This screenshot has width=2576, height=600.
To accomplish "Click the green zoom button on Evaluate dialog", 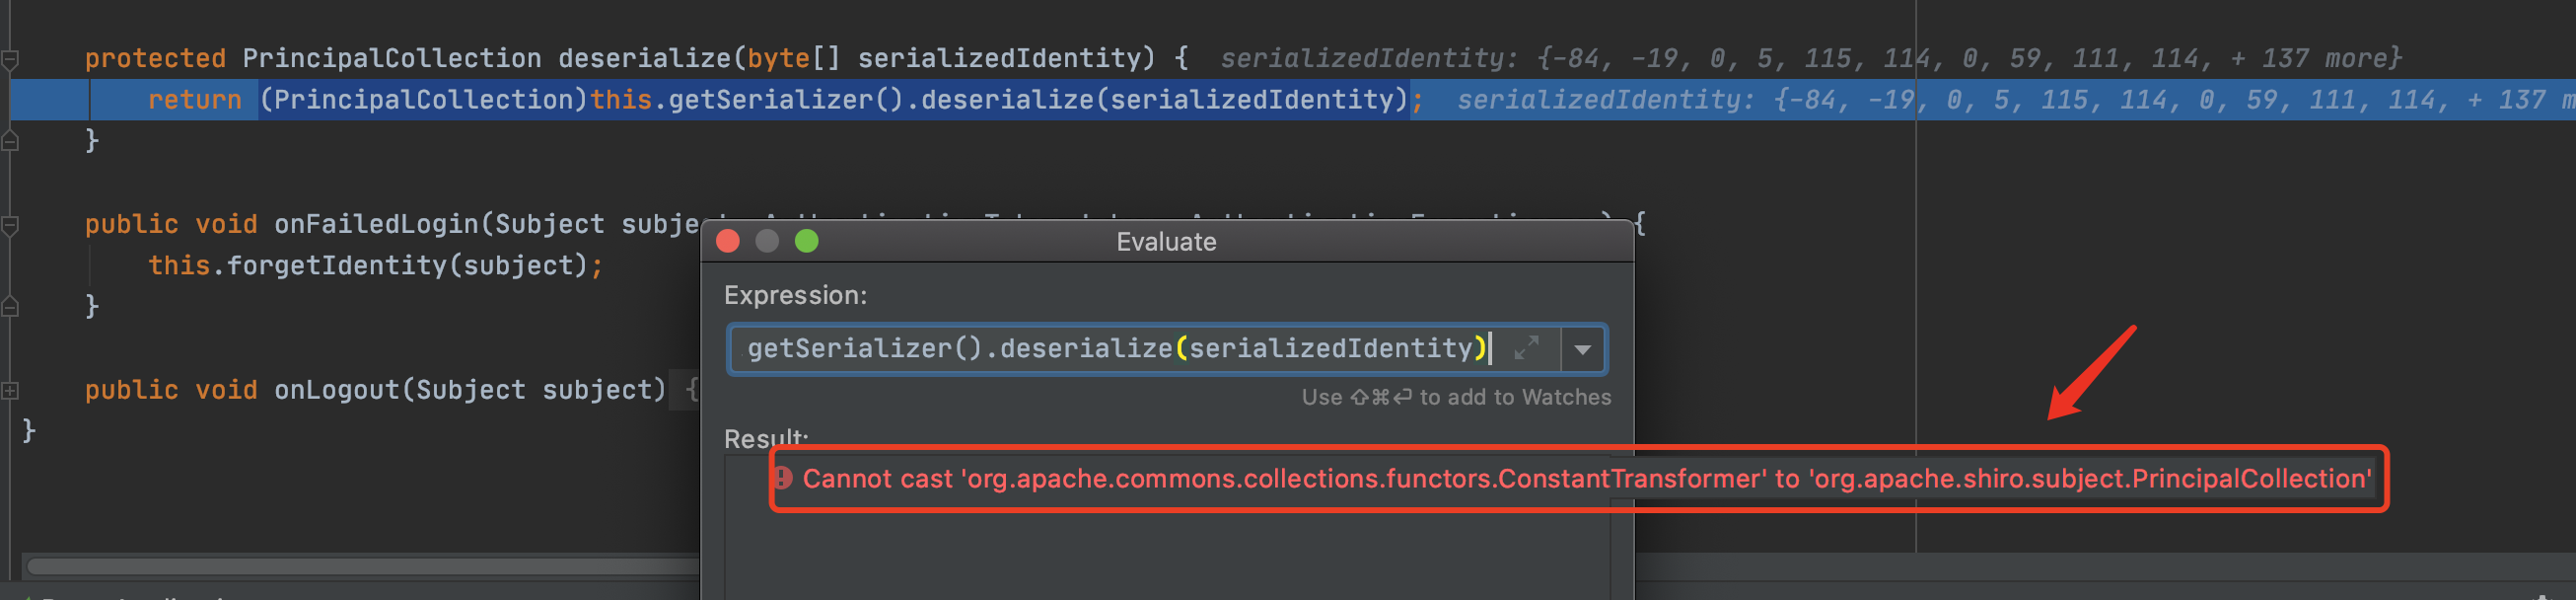I will click(806, 241).
